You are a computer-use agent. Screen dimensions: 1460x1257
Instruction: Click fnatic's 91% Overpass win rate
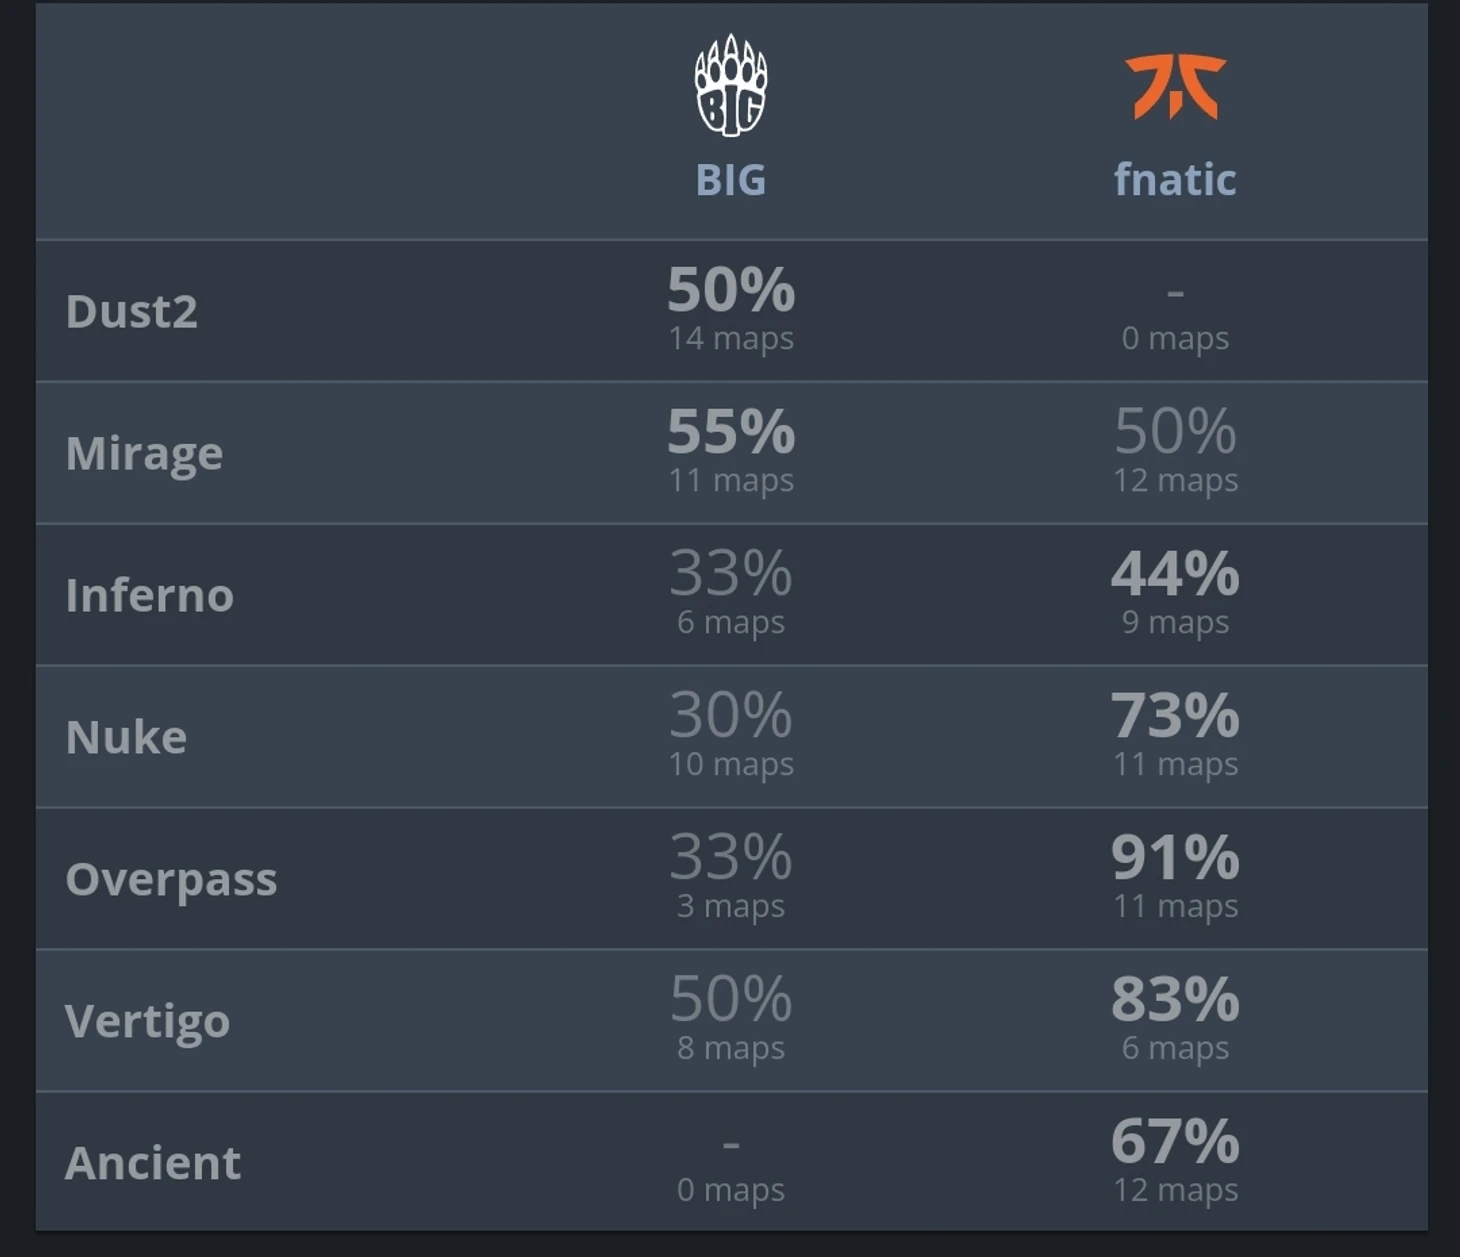click(x=1175, y=858)
